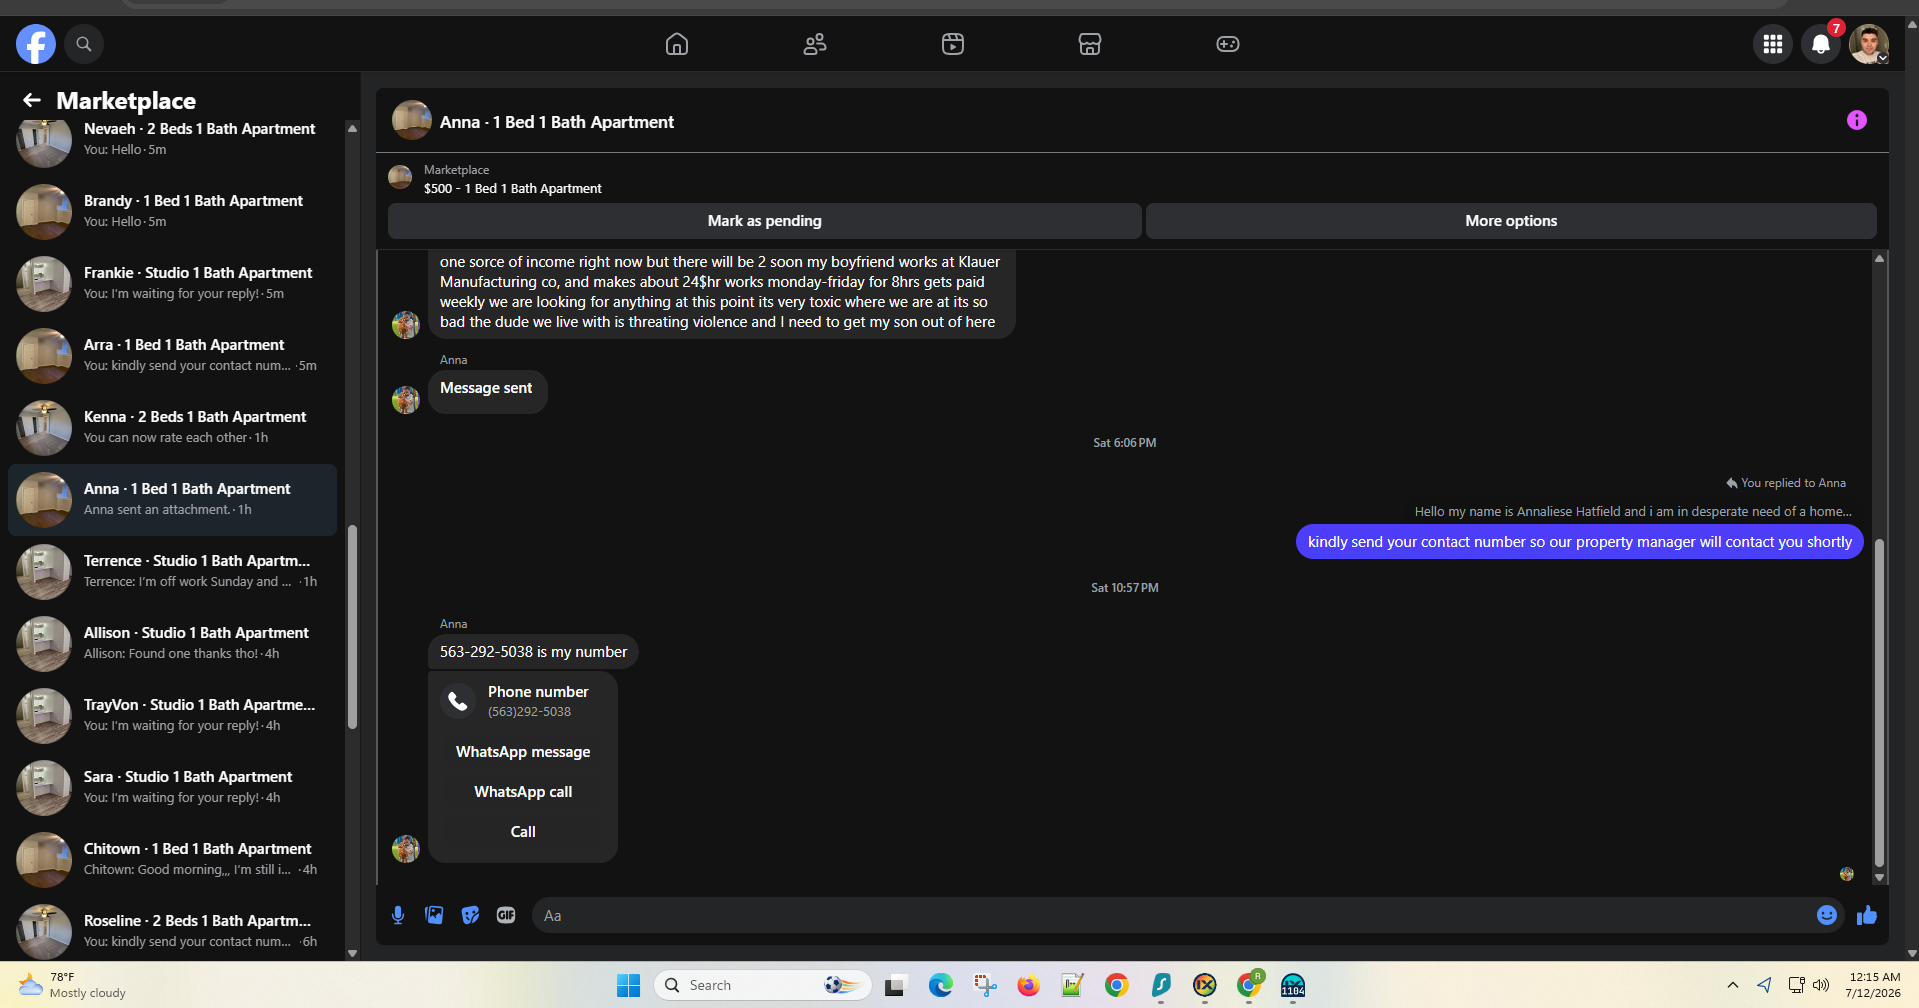Open the Friends tab
This screenshot has height=1008, width=1919.
tap(815, 44)
